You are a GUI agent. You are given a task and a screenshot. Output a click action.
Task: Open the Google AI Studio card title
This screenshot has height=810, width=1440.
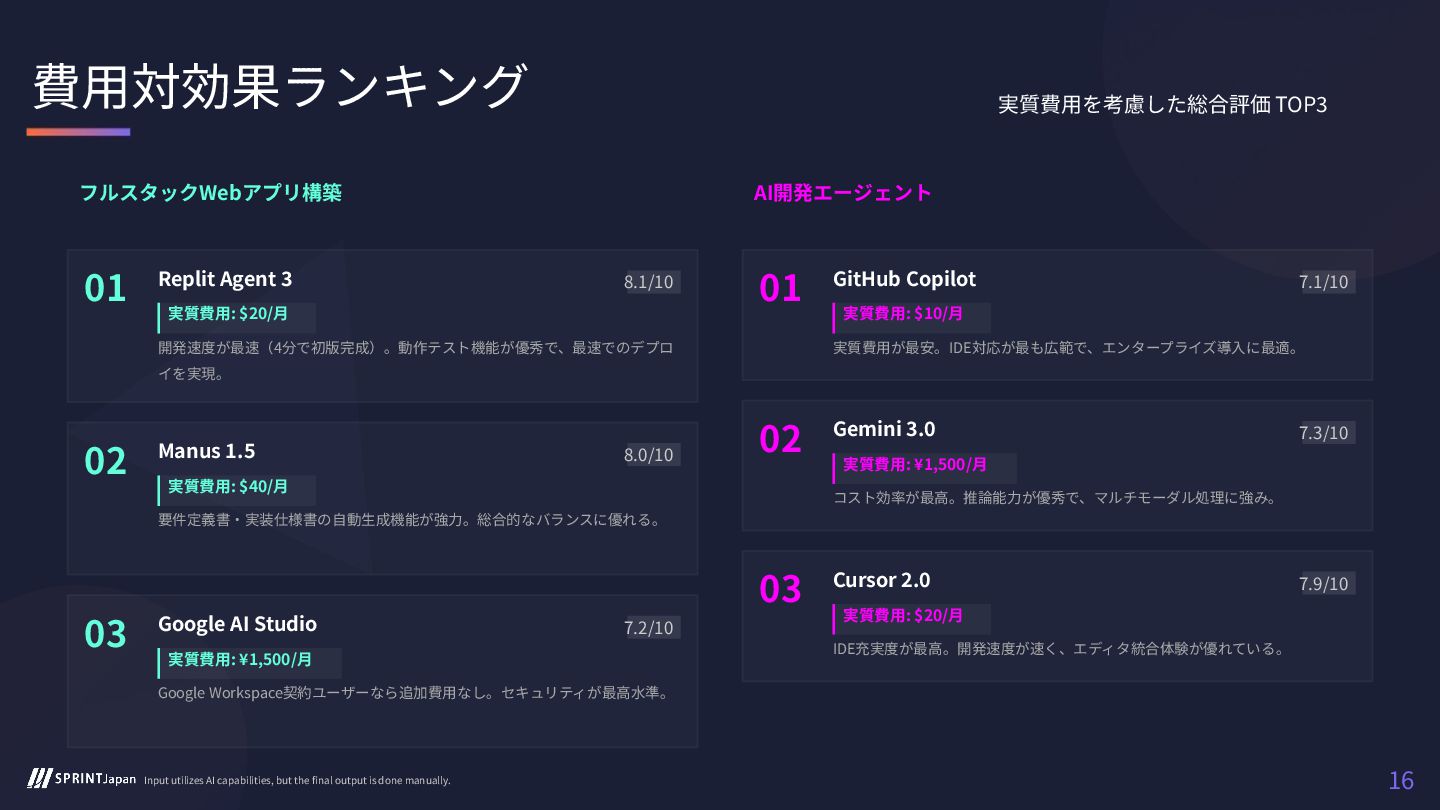click(x=237, y=624)
